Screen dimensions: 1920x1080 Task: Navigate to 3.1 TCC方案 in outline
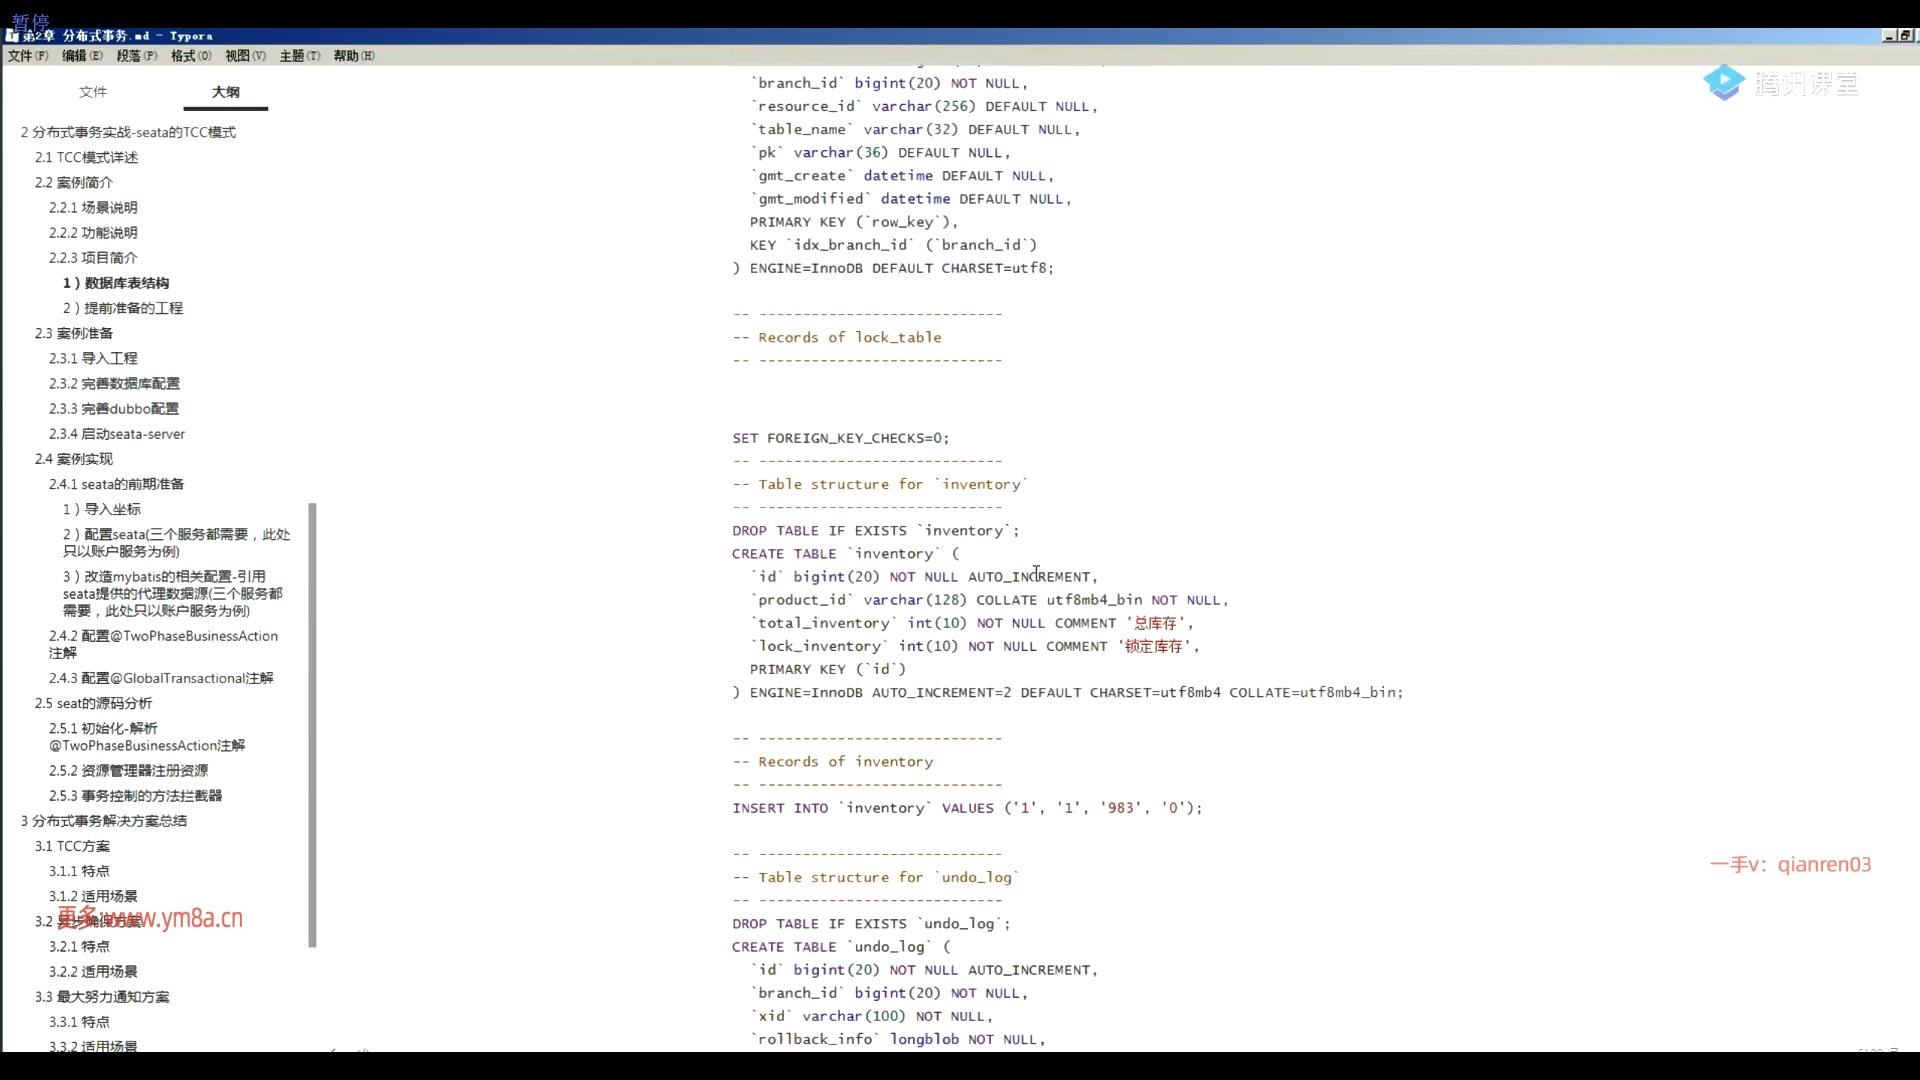(x=73, y=846)
